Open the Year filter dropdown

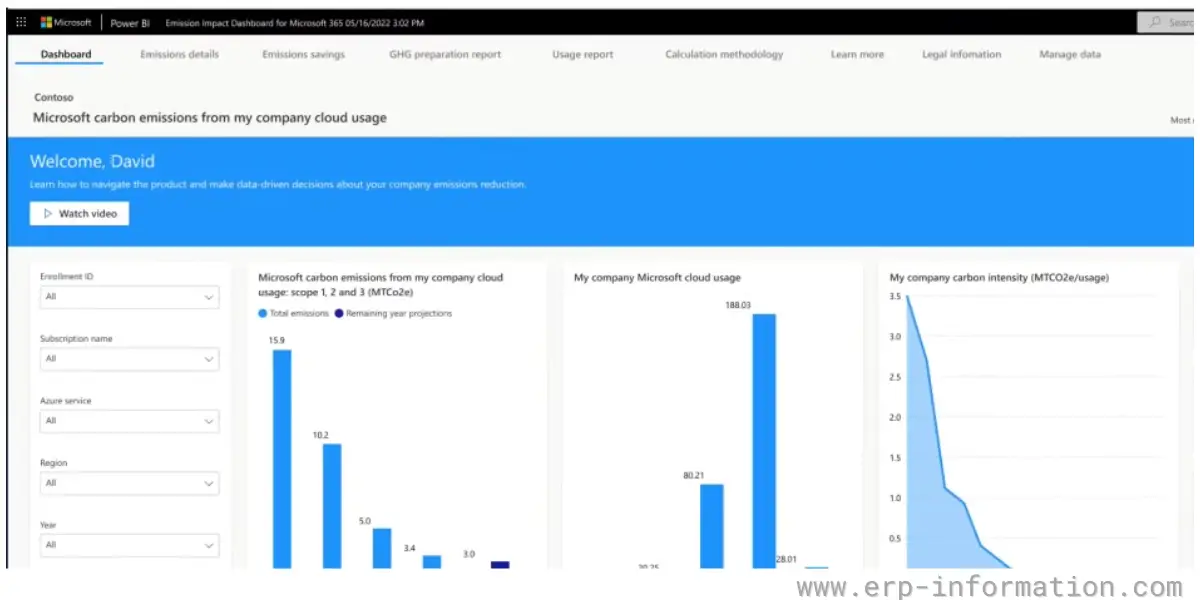click(x=129, y=545)
